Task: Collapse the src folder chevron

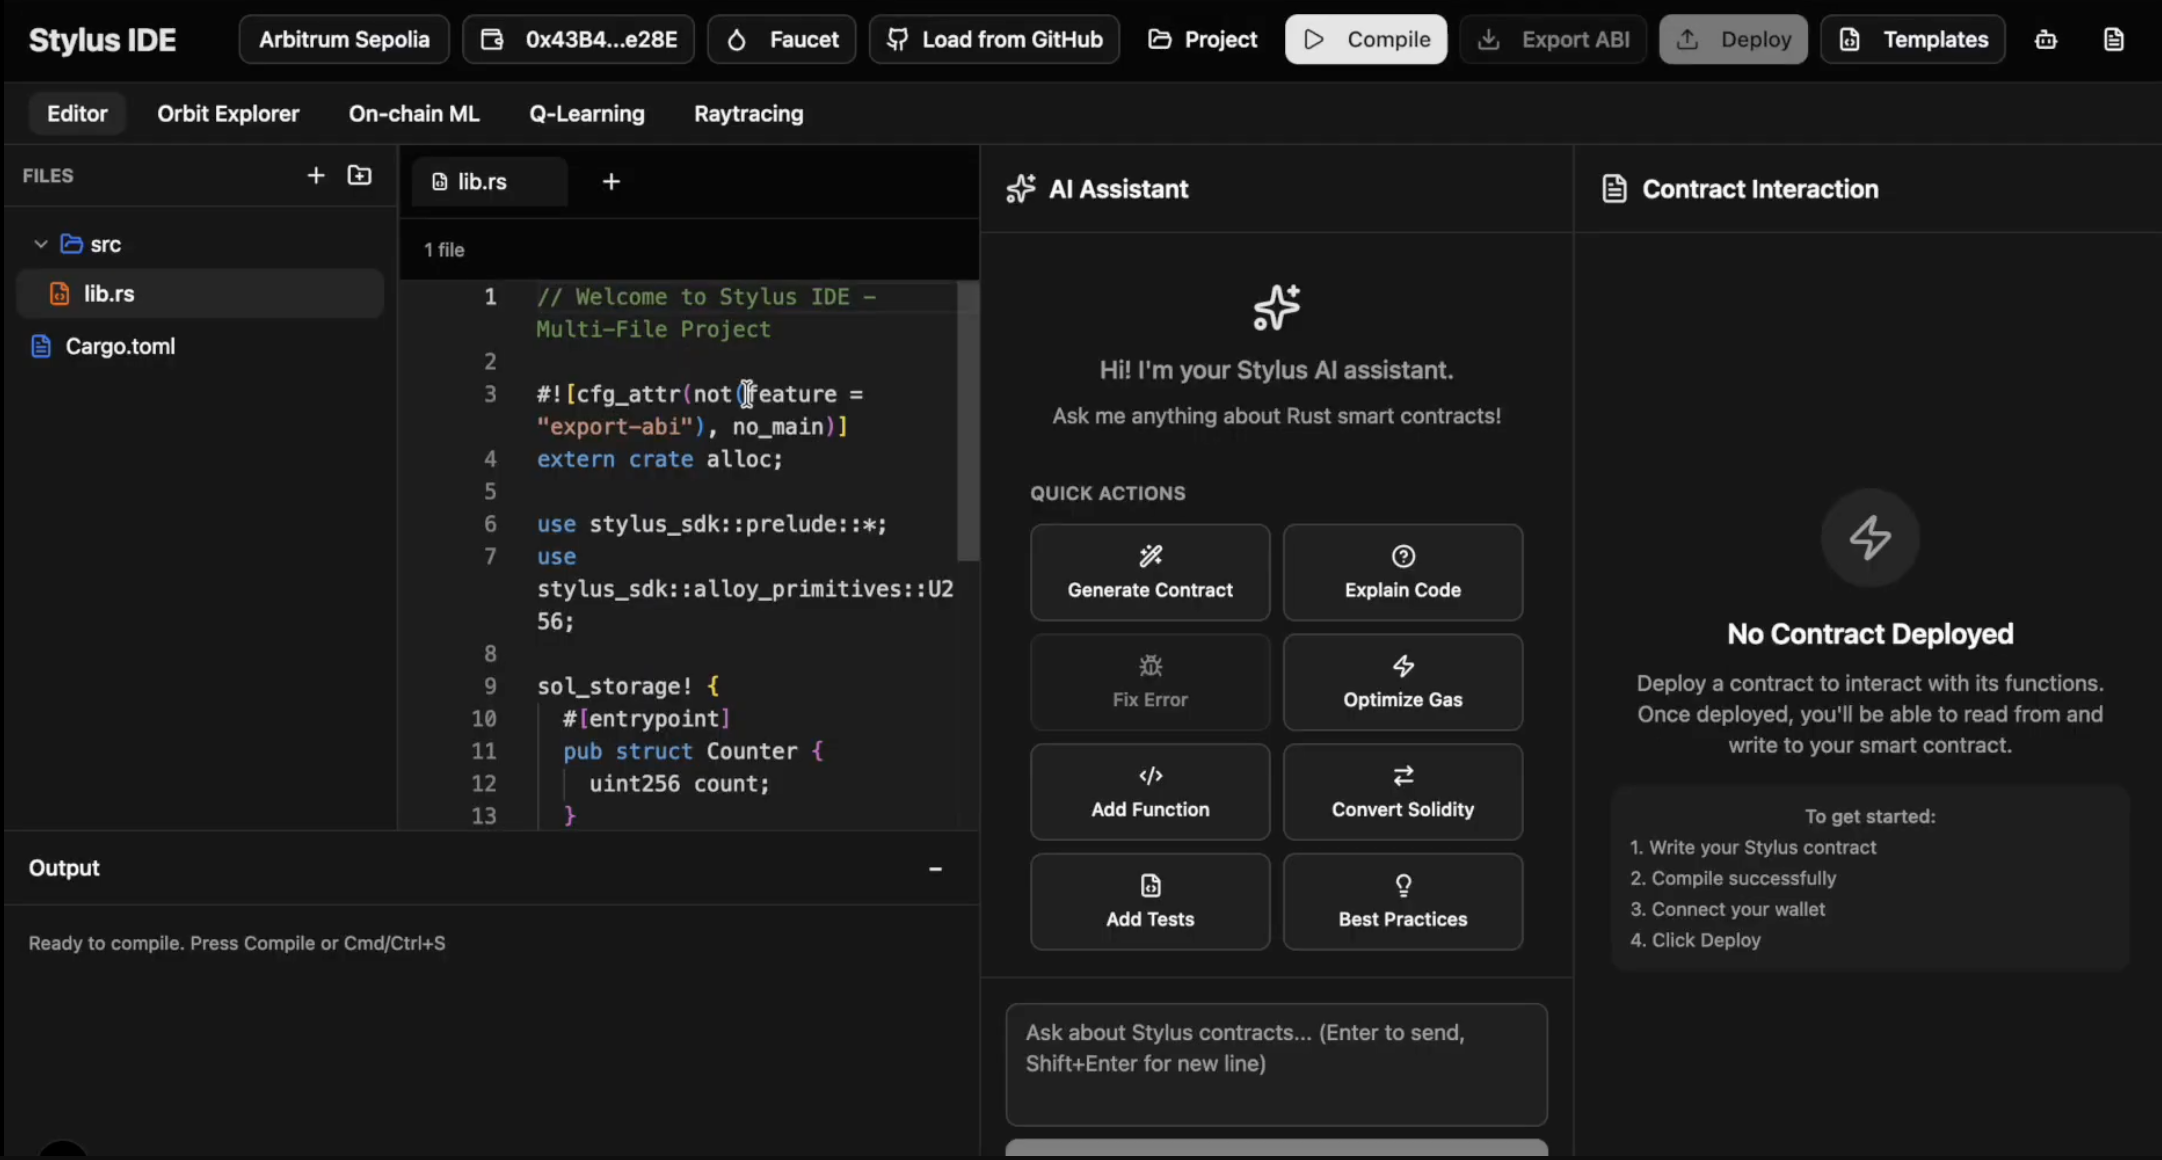Action: (x=41, y=244)
